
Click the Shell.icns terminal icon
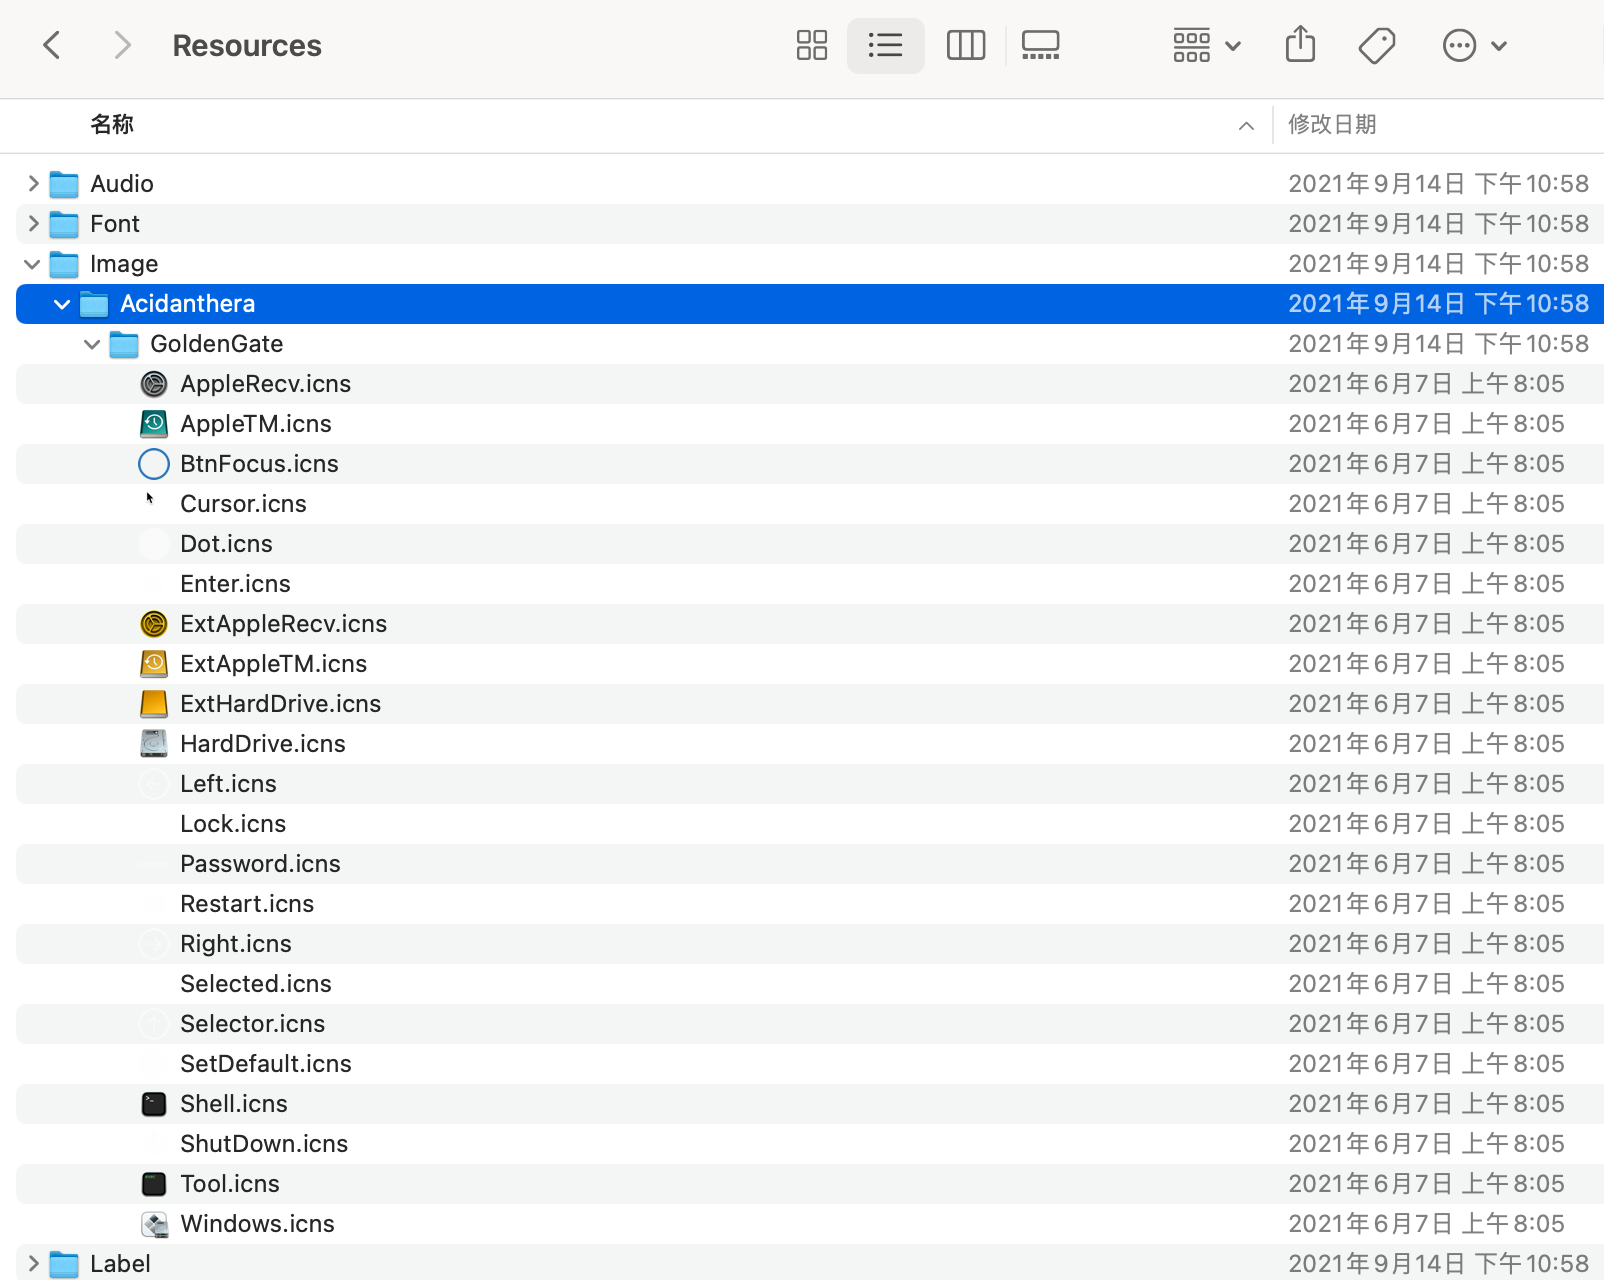coord(154,1104)
